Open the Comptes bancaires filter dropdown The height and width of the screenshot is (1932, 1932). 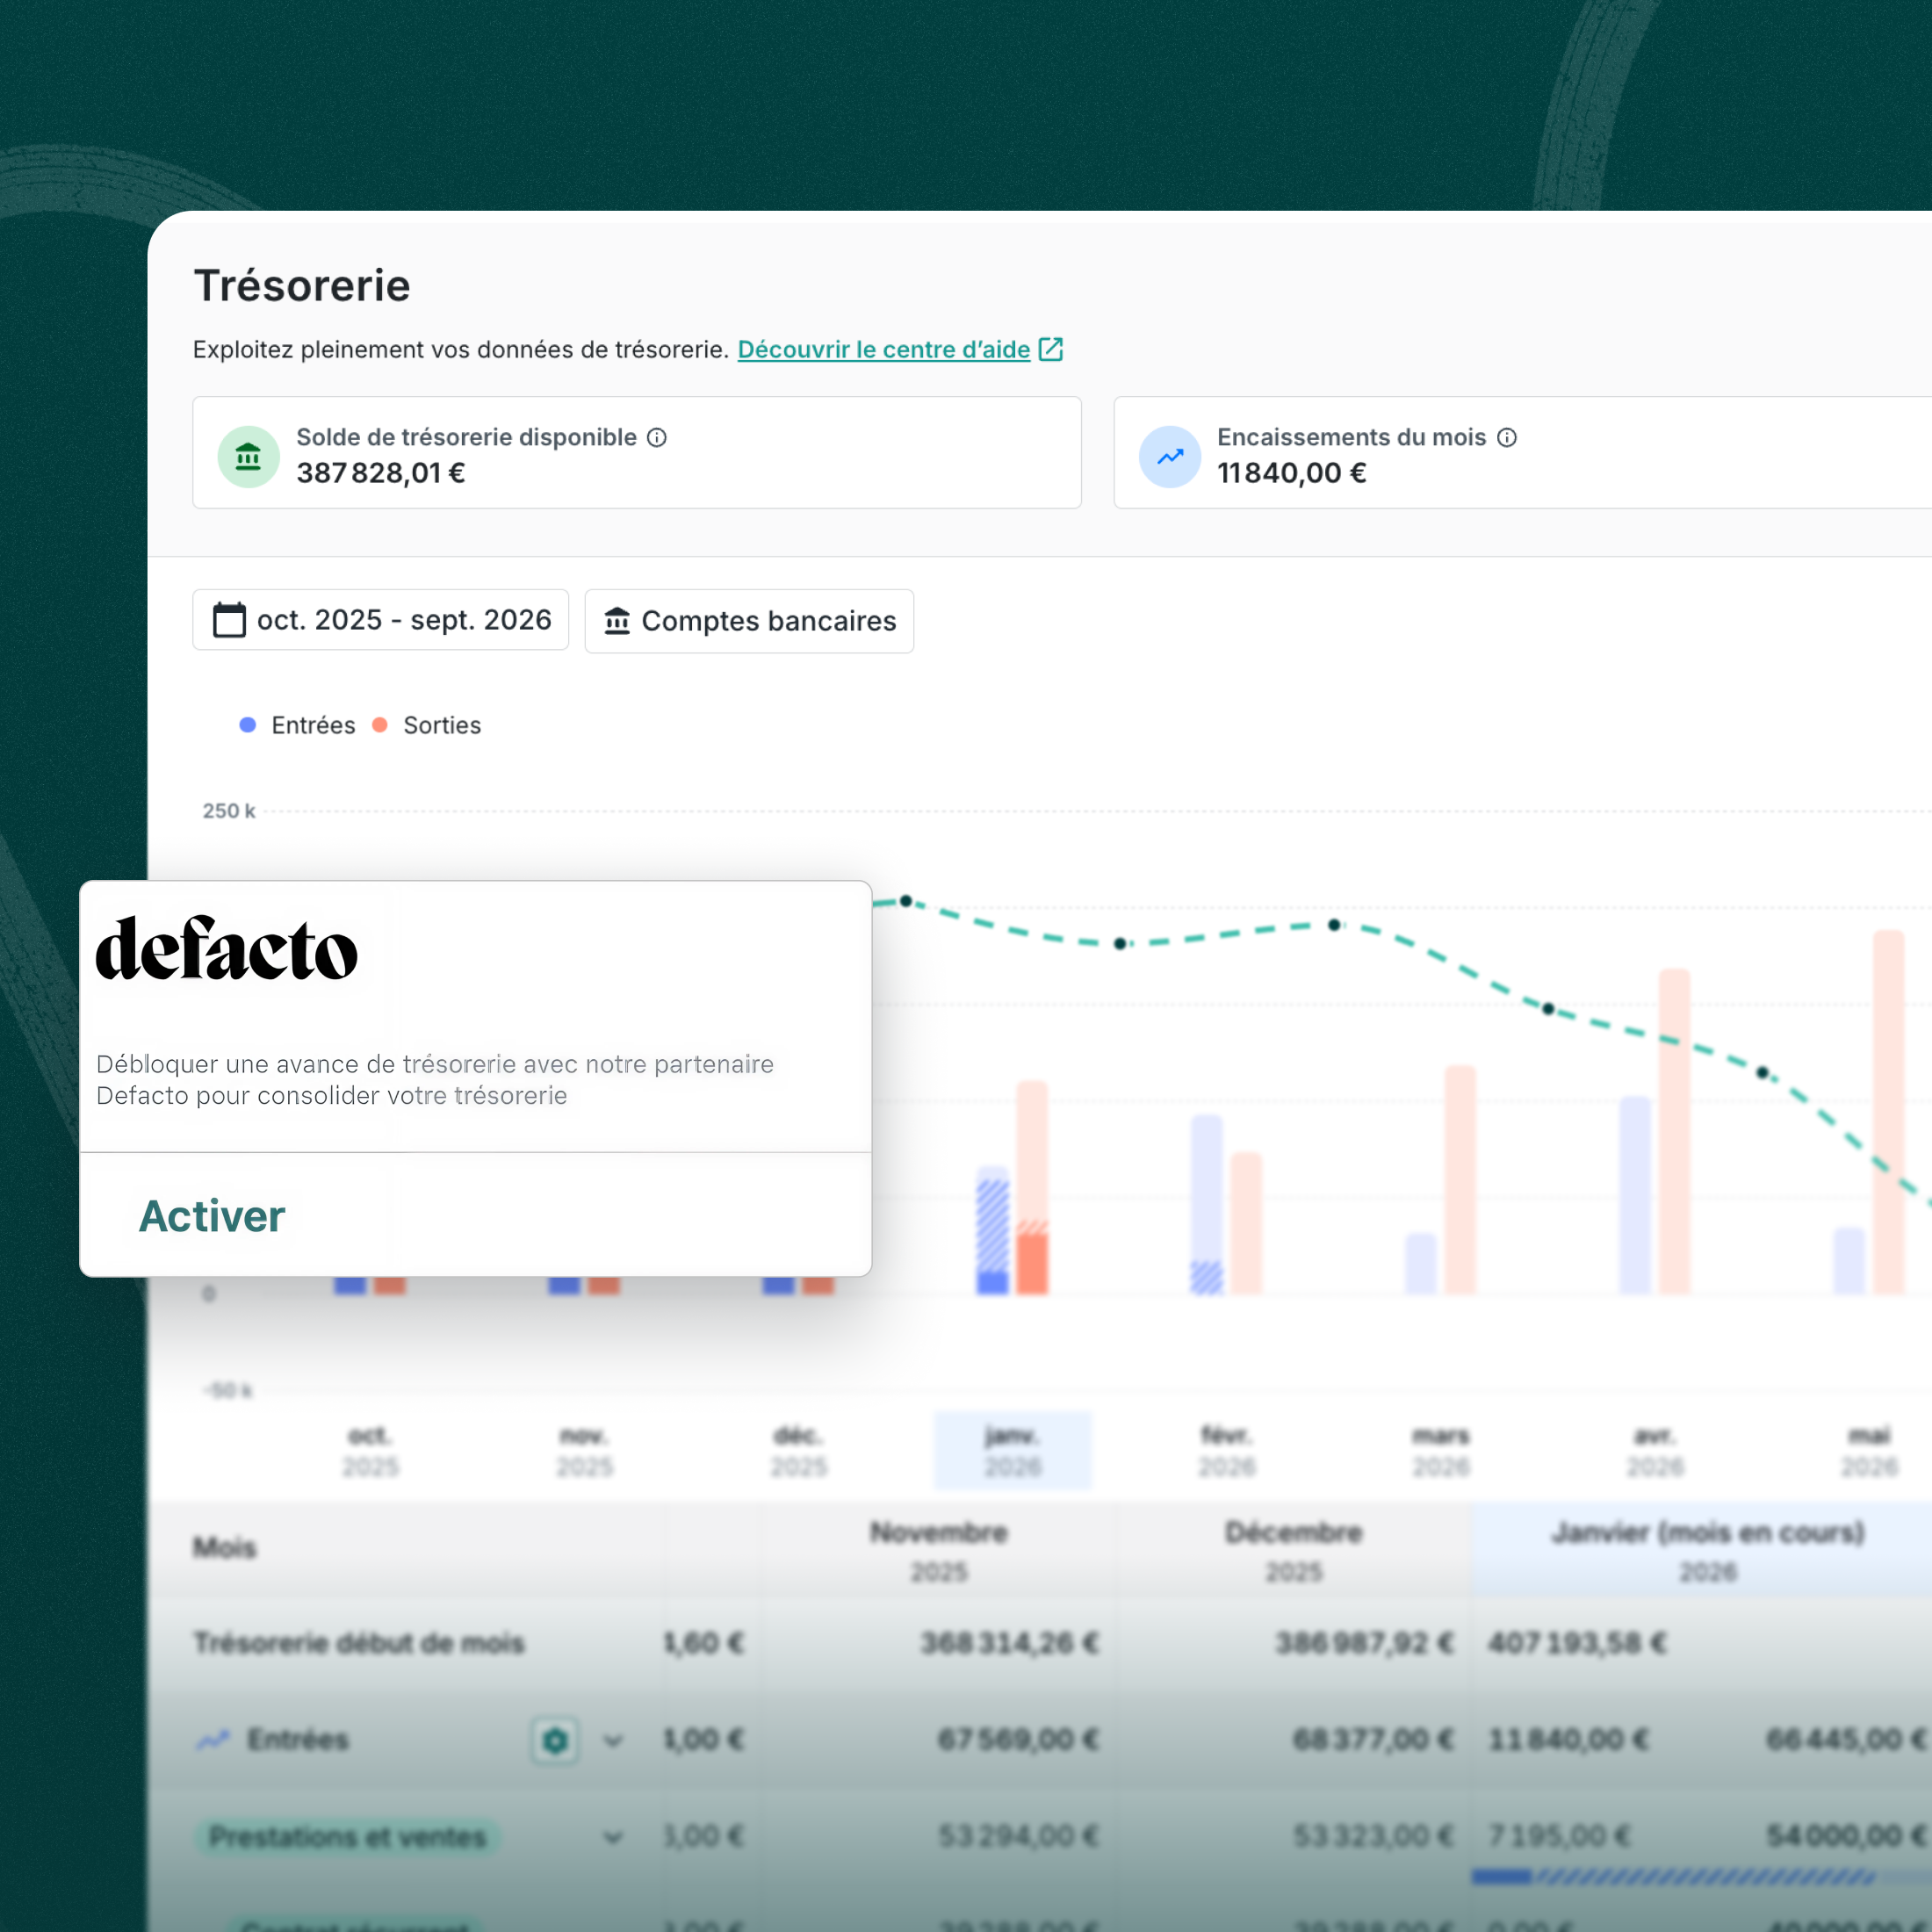749,621
